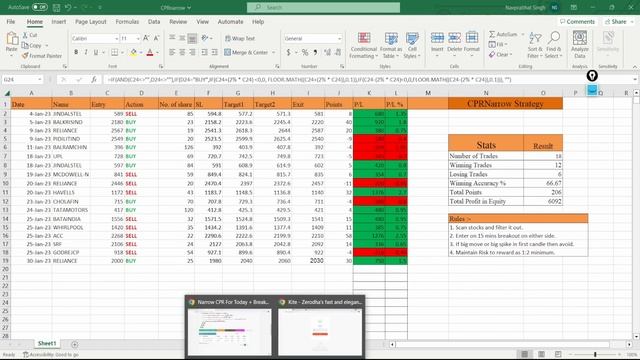Apply the red Font Color swatch
640x360 pixels.
tap(150, 52)
